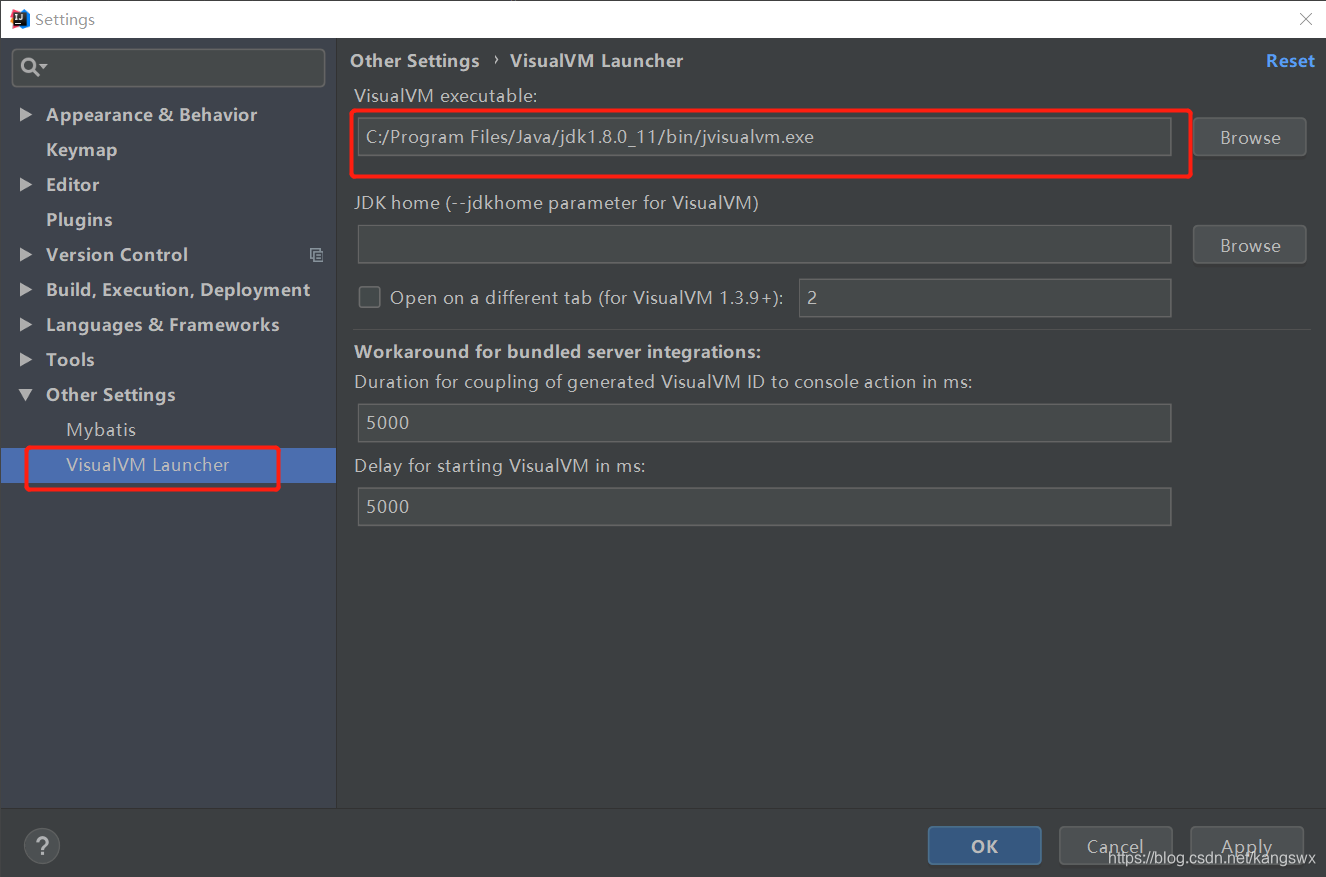
Task: Browse for JDK home directory
Action: [1250, 246]
